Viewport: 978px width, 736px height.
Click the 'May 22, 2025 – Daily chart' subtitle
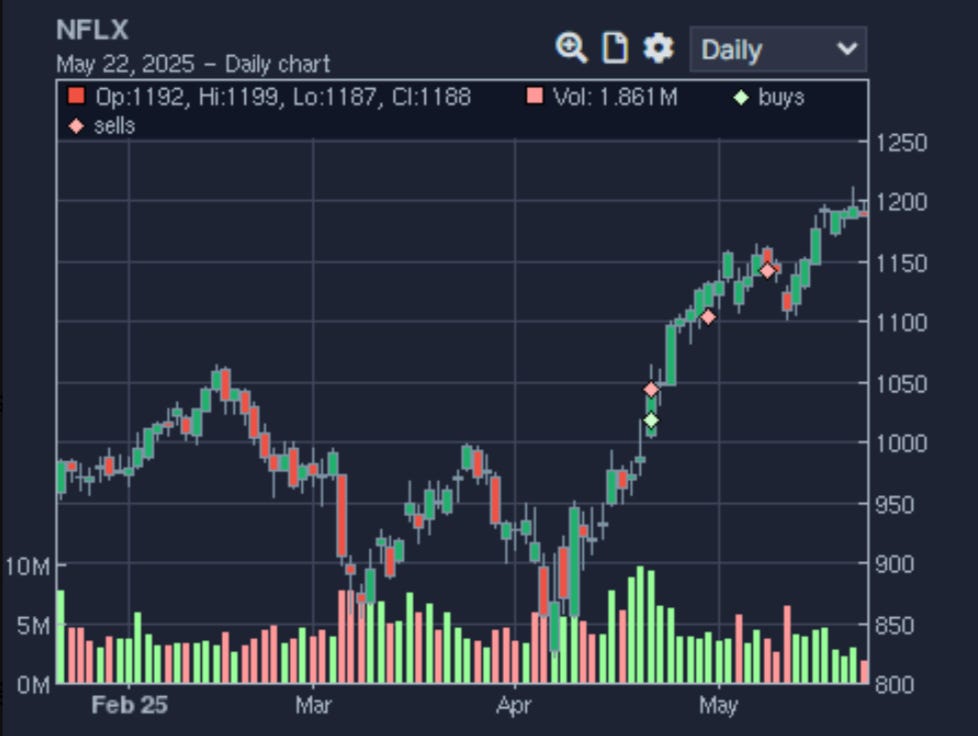tap(193, 64)
